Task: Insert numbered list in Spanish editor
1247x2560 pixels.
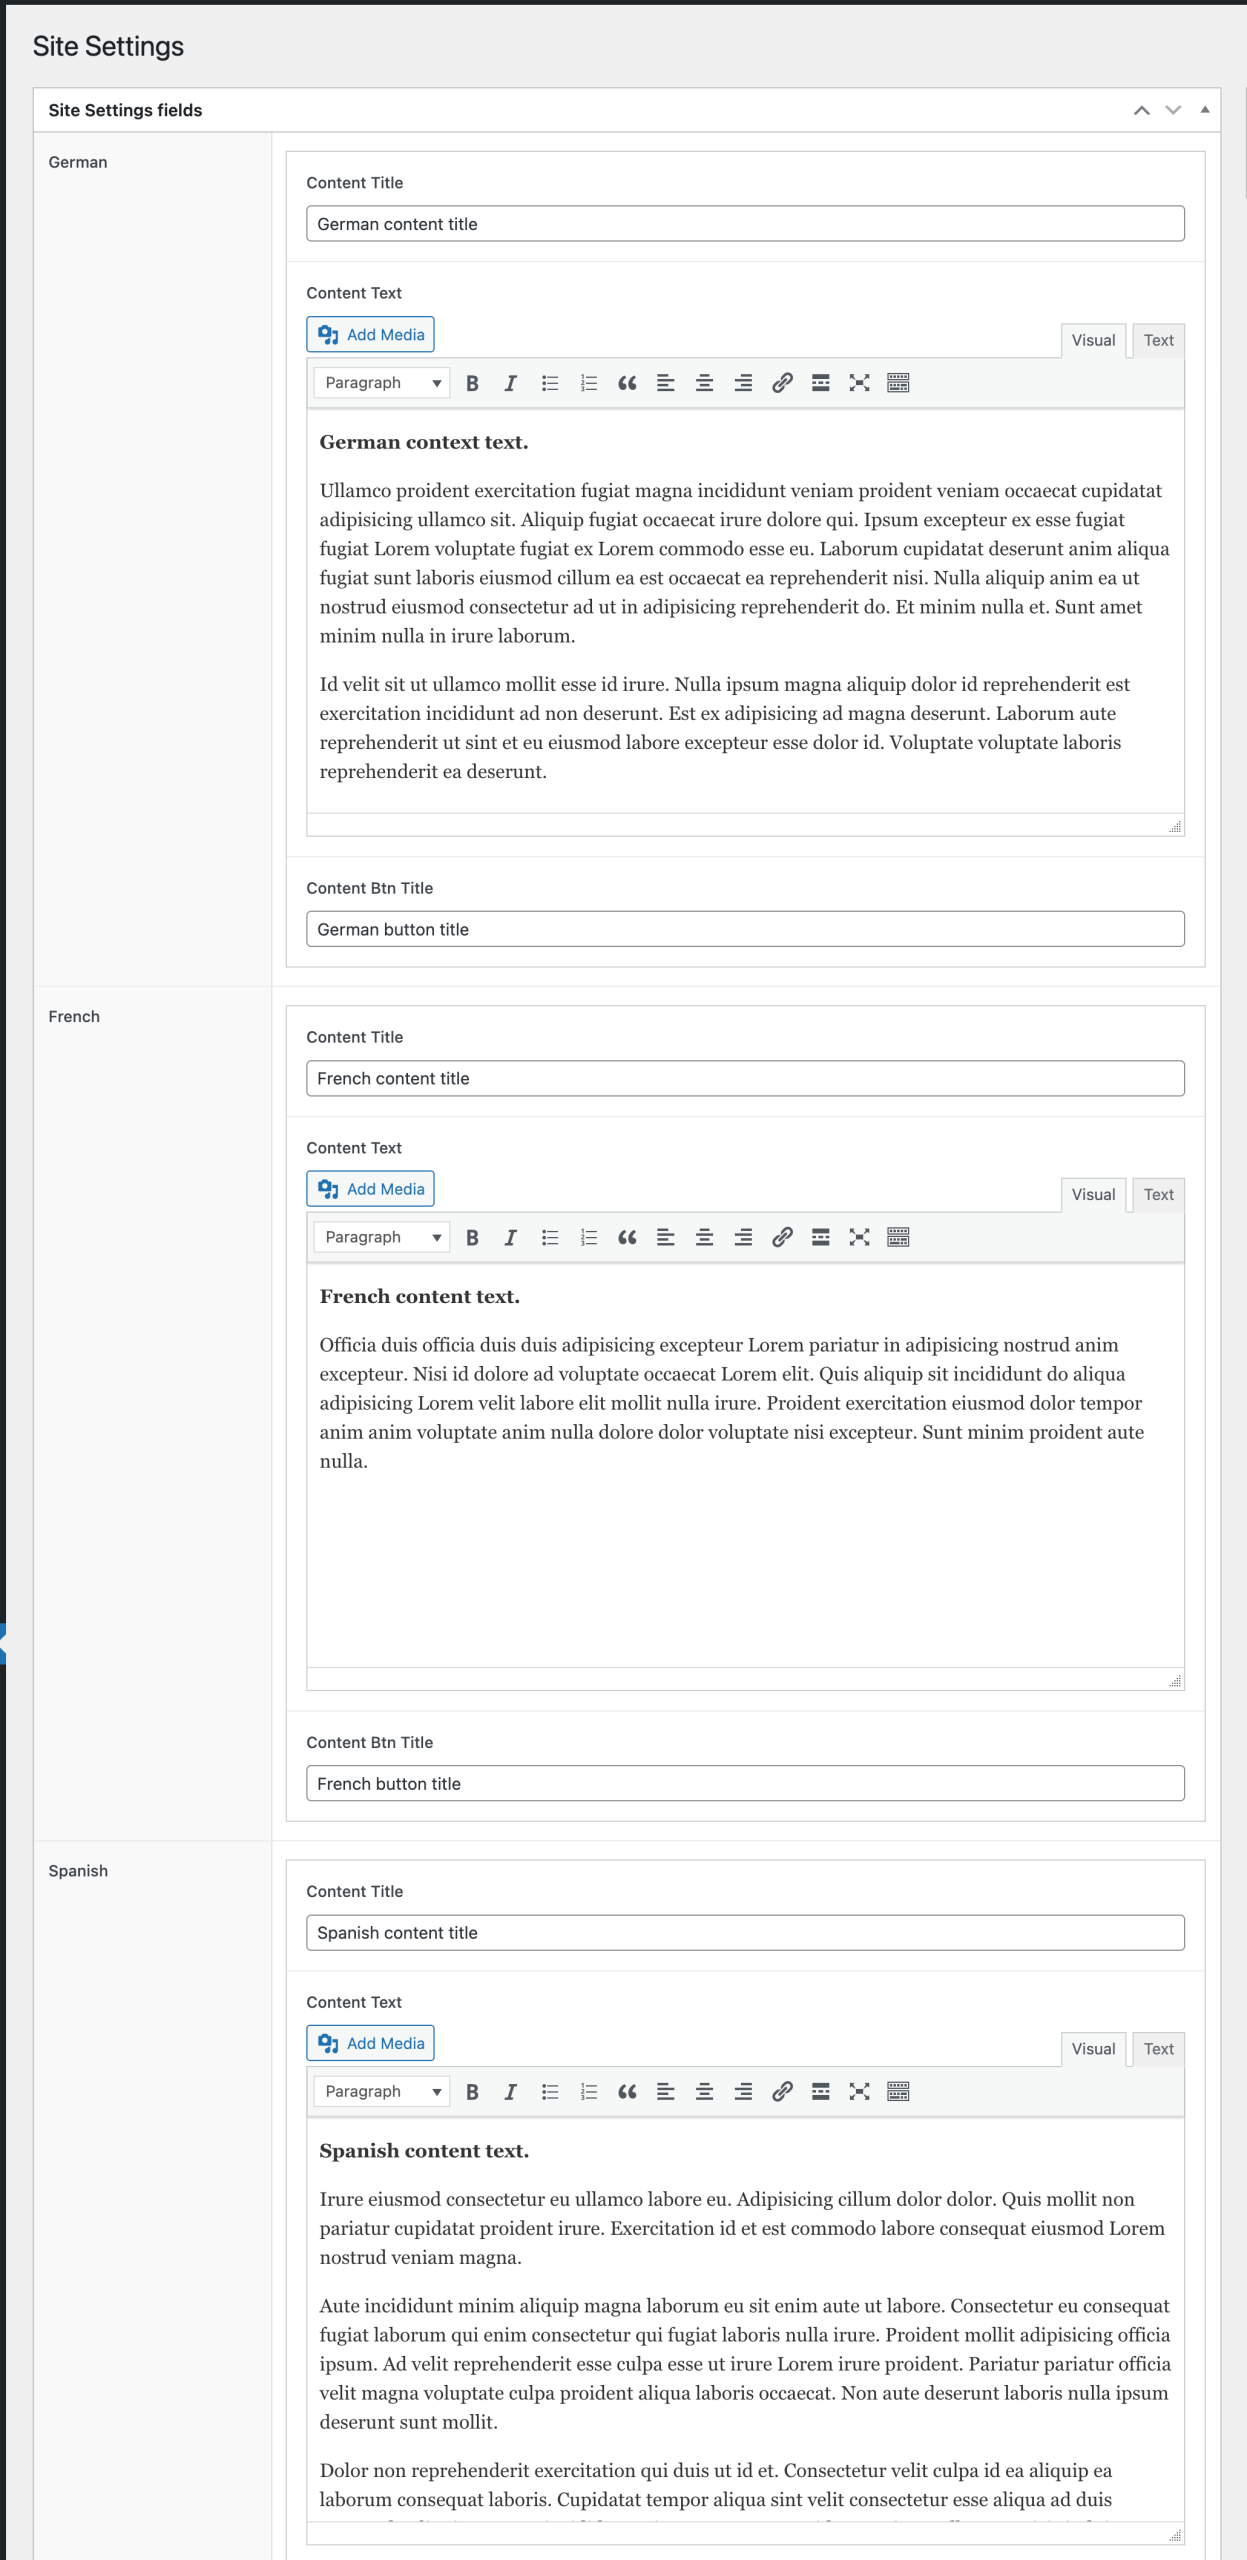Action: 588,2091
